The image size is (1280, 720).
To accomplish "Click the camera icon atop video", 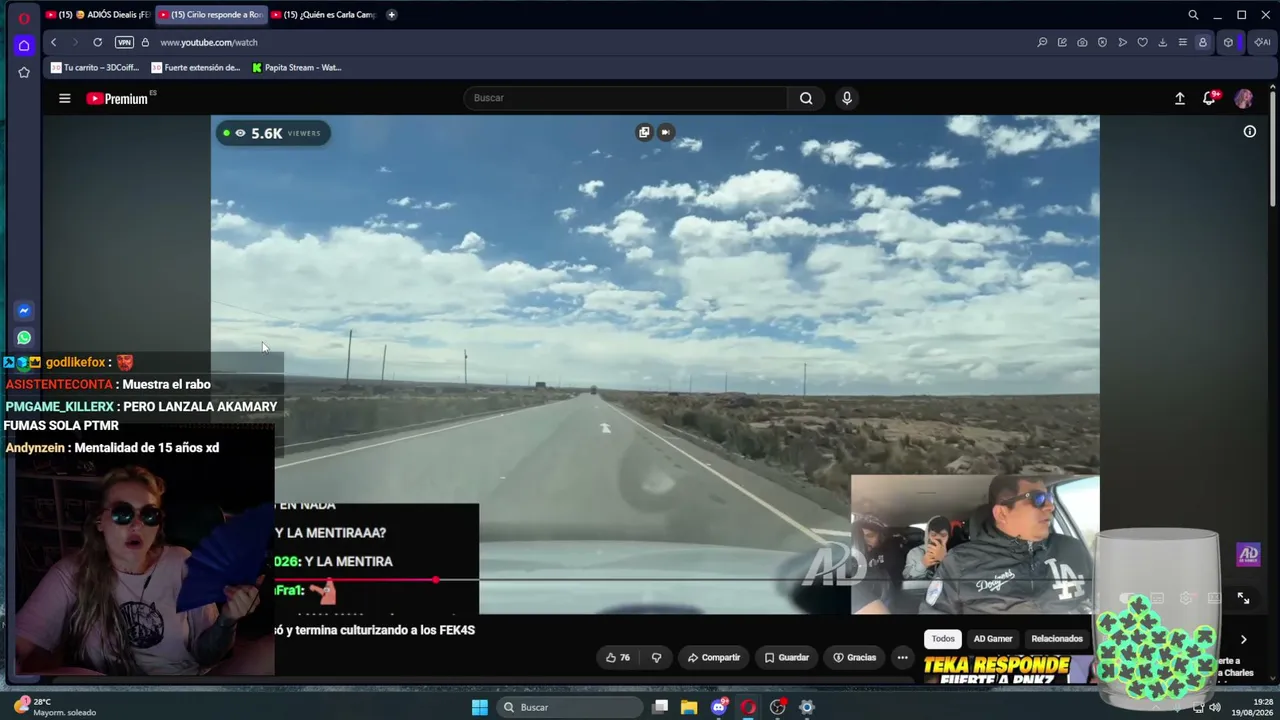I will [x=665, y=132].
